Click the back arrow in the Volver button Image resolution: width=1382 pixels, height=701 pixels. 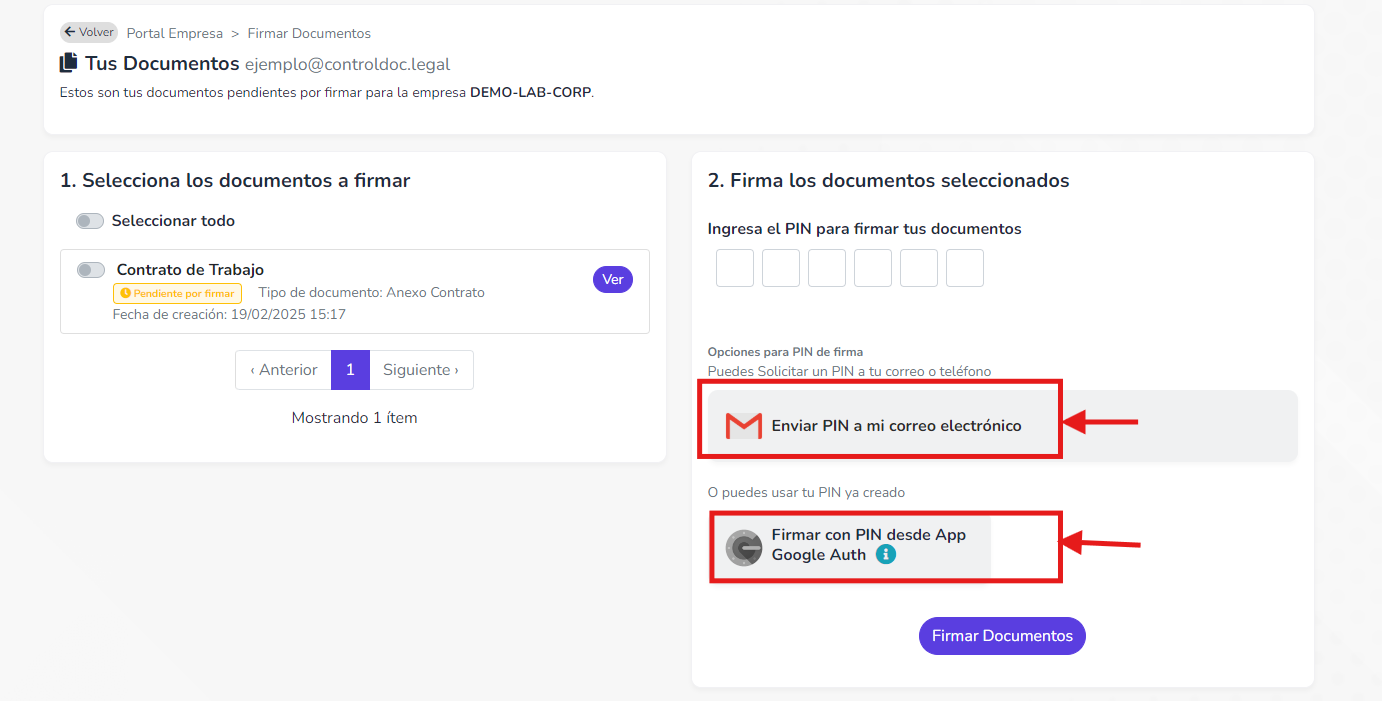click(x=69, y=32)
